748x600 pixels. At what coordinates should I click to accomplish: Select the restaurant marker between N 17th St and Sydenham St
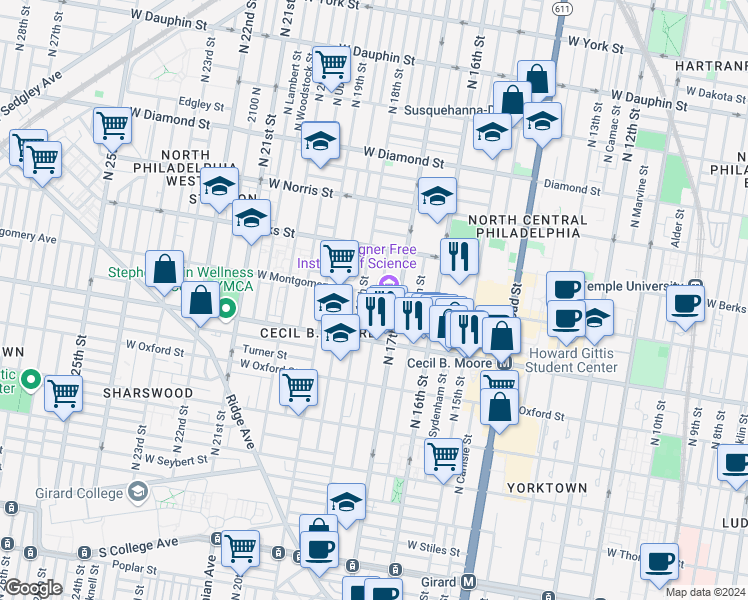[x=413, y=316]
